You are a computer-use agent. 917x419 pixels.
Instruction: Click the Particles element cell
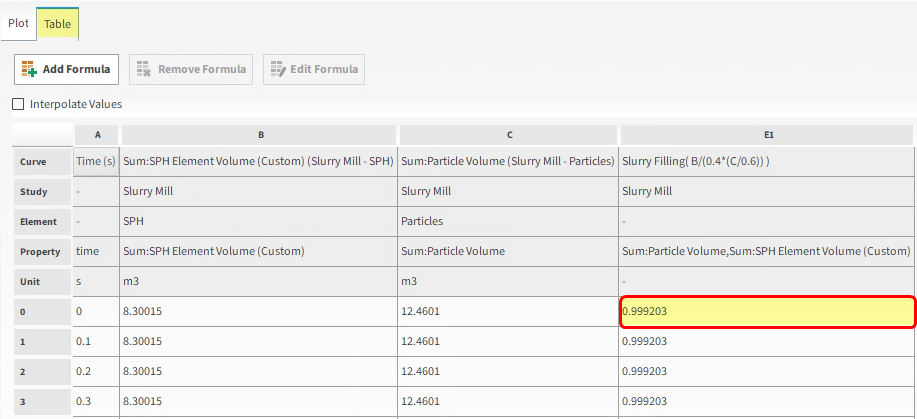(x=508, y=221)
